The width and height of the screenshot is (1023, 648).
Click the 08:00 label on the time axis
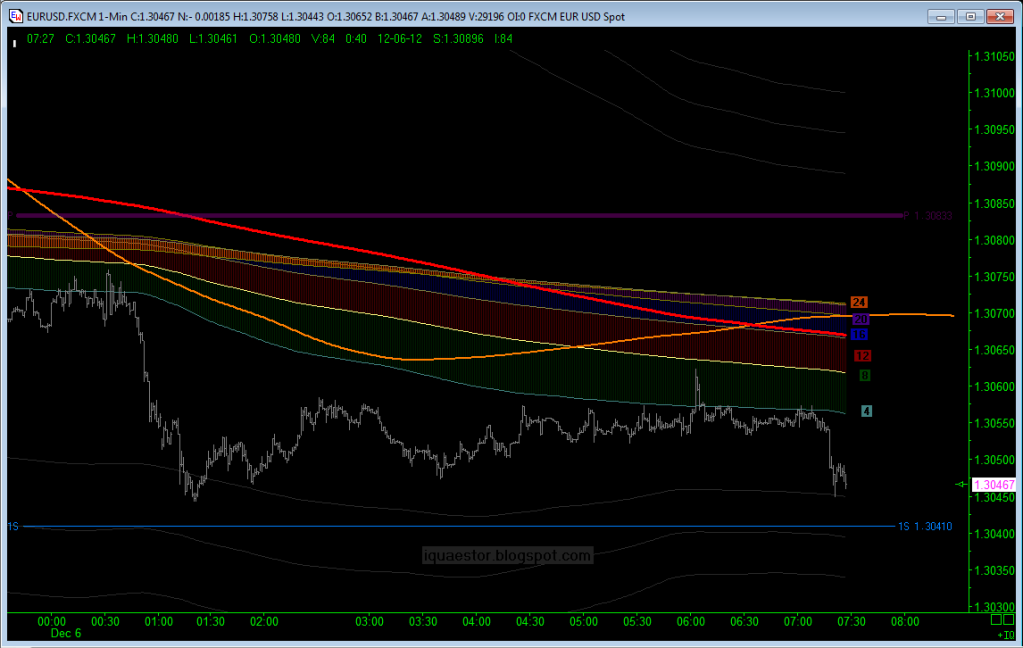click(904, 622)
